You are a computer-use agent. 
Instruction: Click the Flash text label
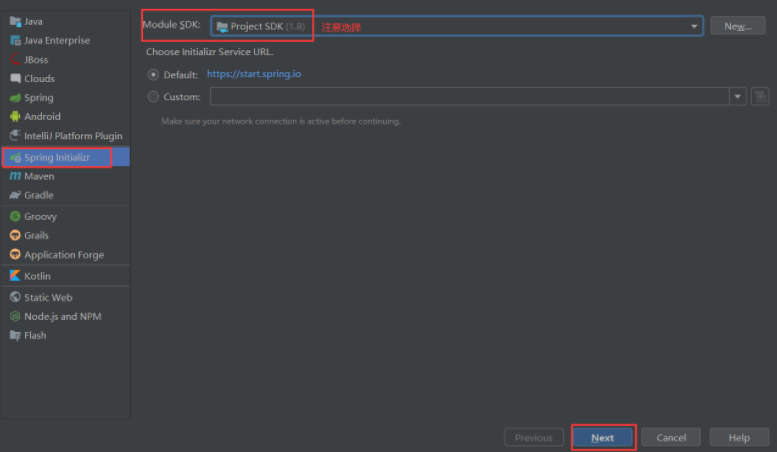(x=35, y=336)
